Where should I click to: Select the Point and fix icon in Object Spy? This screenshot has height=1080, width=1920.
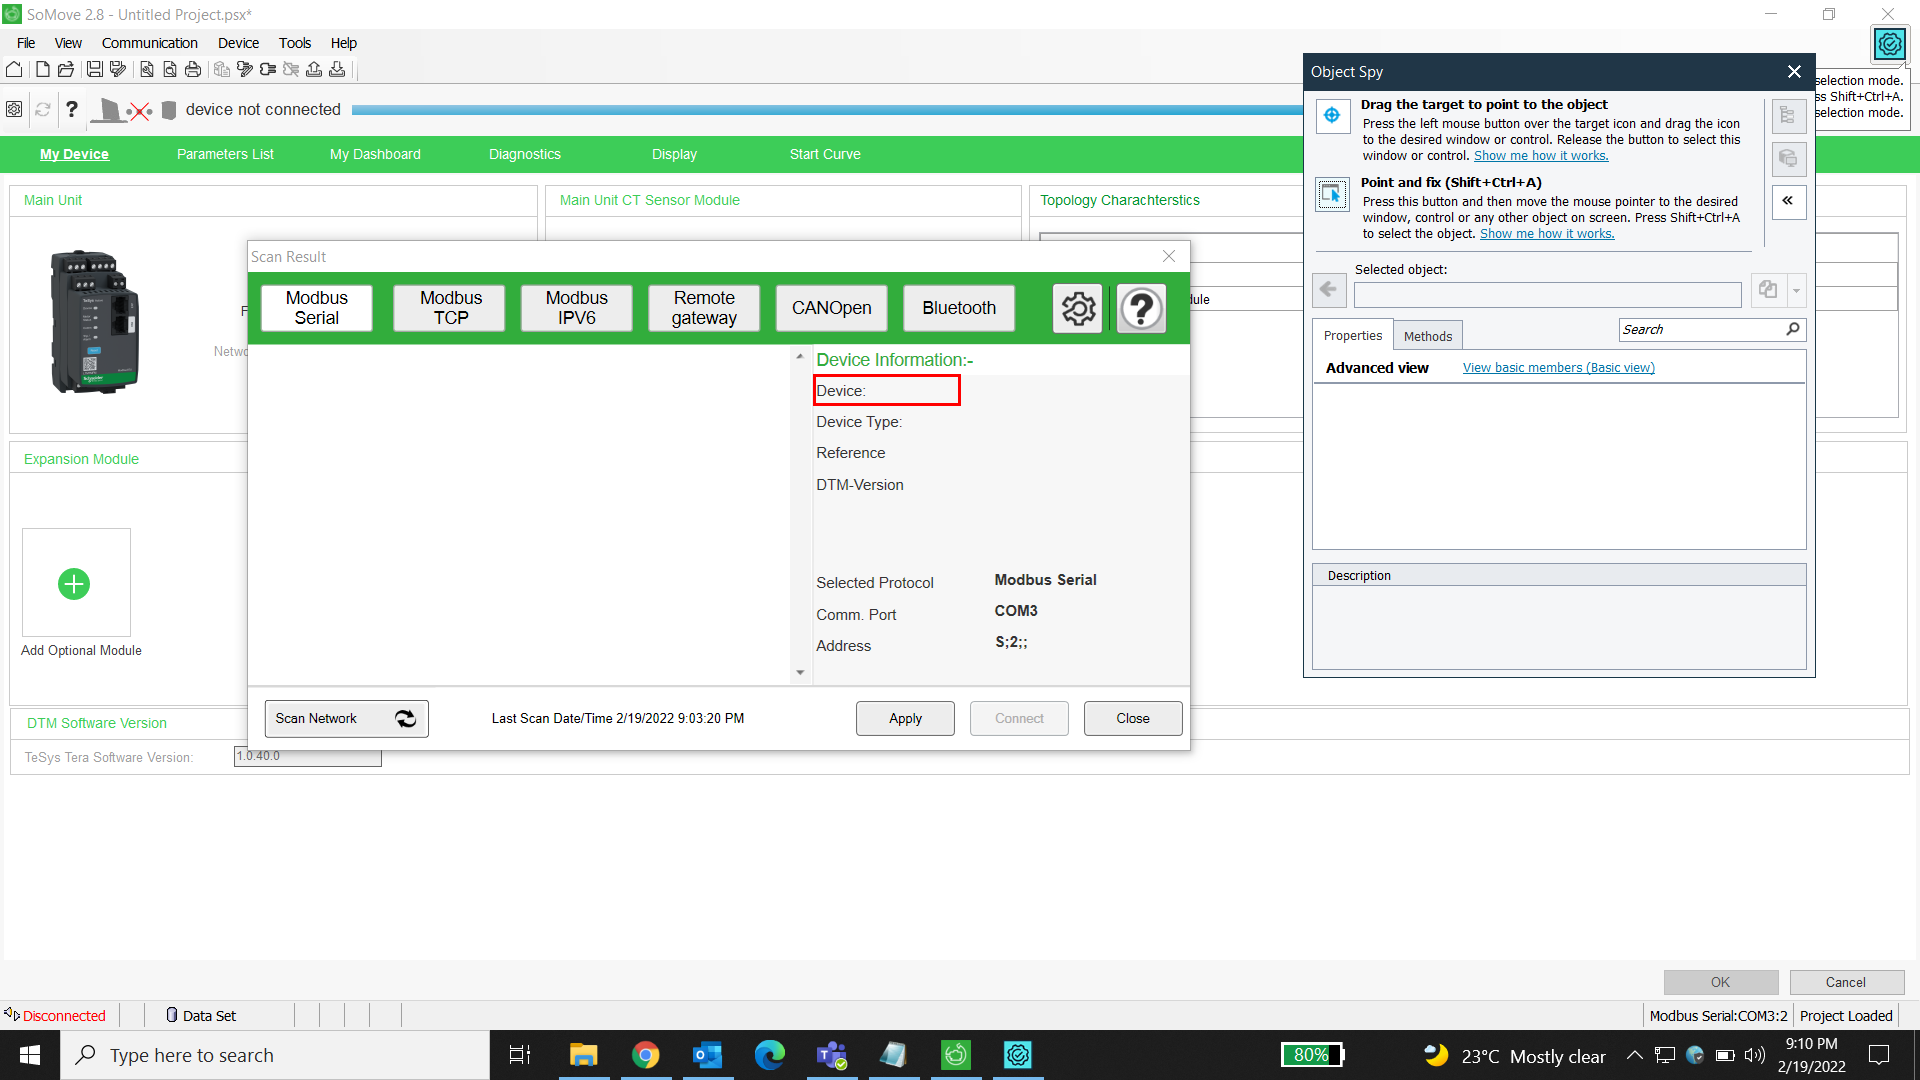point(1332,195)
